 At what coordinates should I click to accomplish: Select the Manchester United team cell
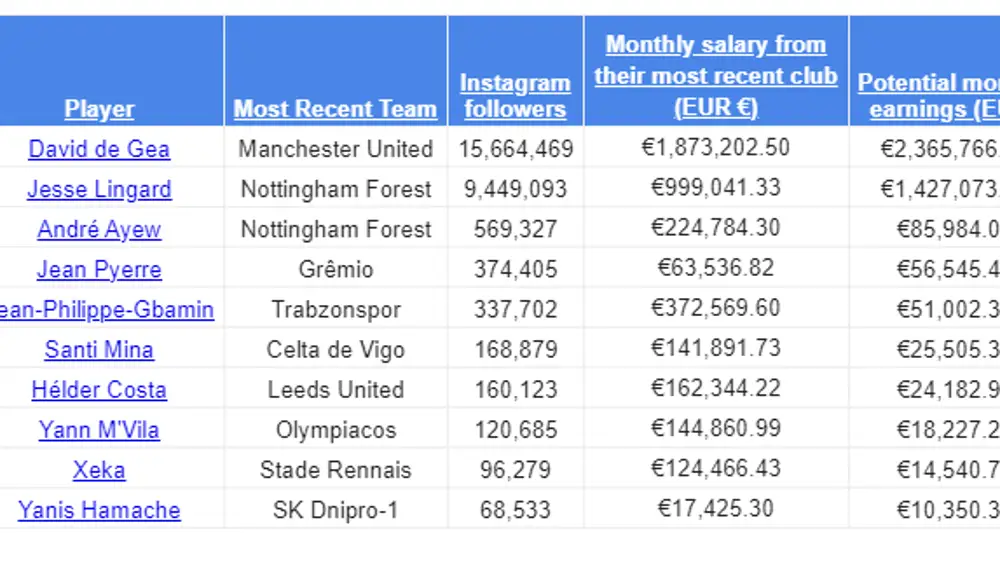(x=335, y=149)
